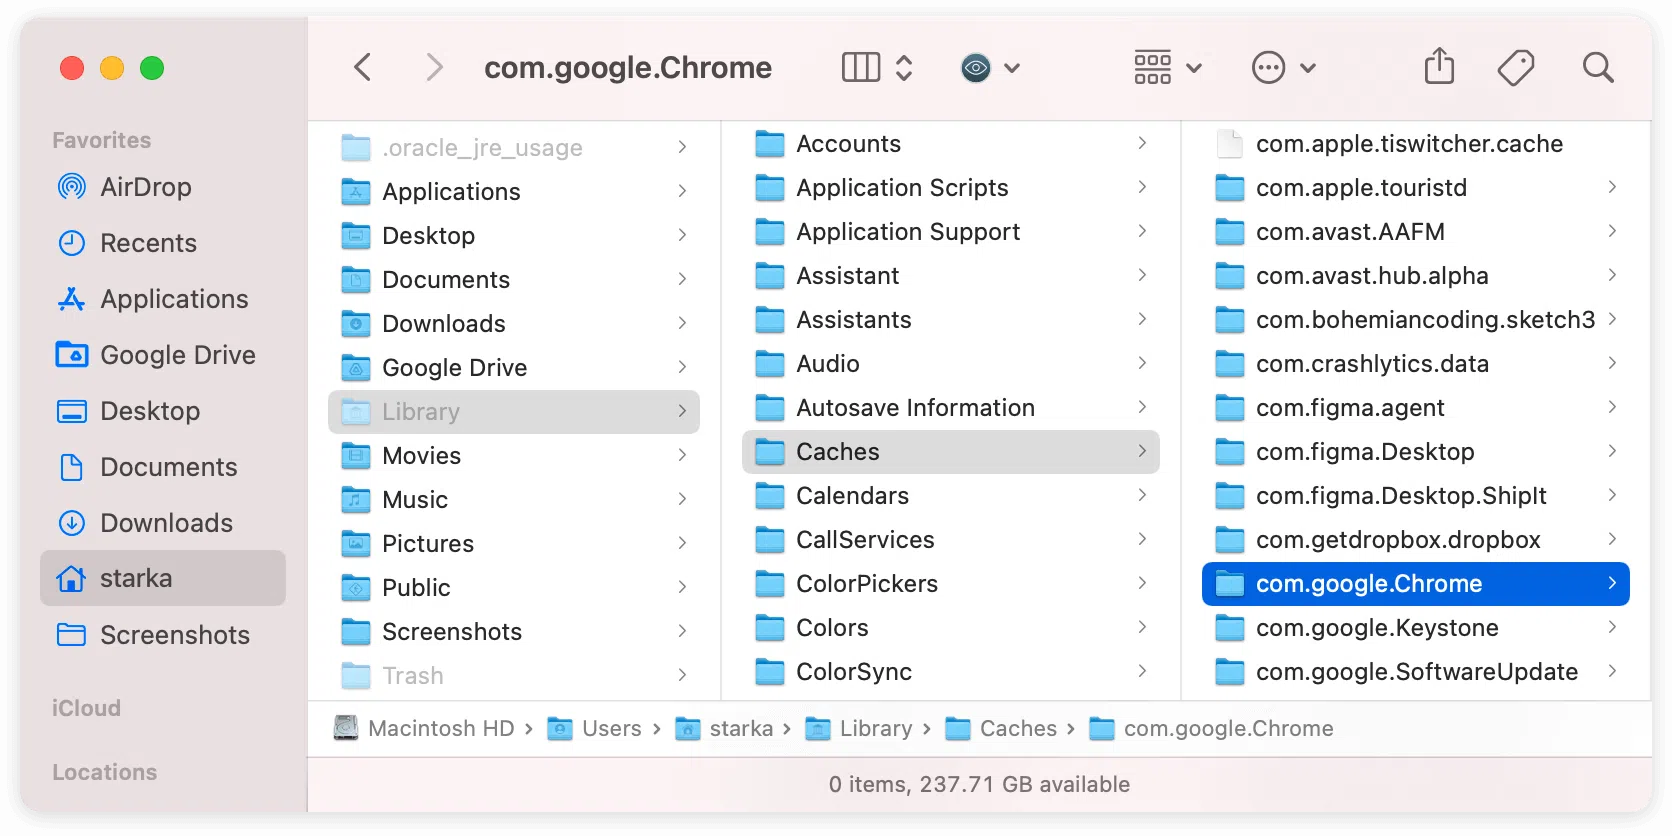This screenshot has width=1672, height=836.
Task: Open AirDrop in the sidebar
Action: (x=145, y=187)
